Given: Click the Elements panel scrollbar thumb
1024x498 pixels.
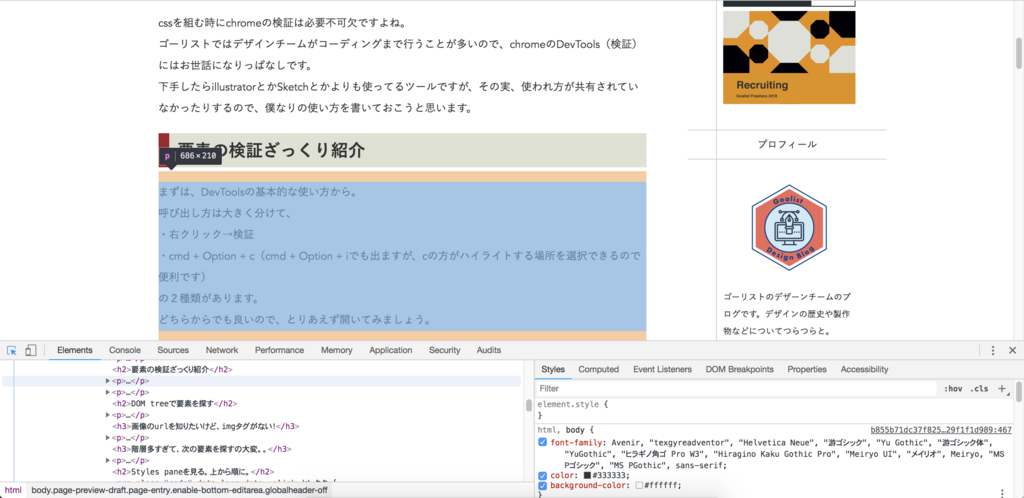Looking at the screenshot, I should tap(528, 405).
